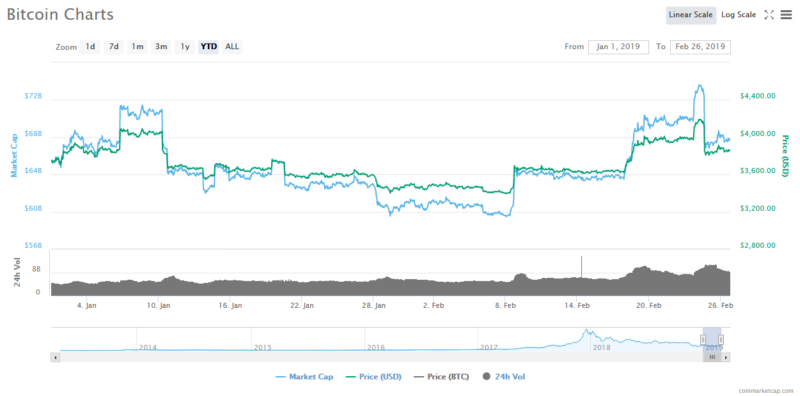The image size is (800, 396).
Task: Click the From date field Jan 1, 2019
Action: click(618, 47)
